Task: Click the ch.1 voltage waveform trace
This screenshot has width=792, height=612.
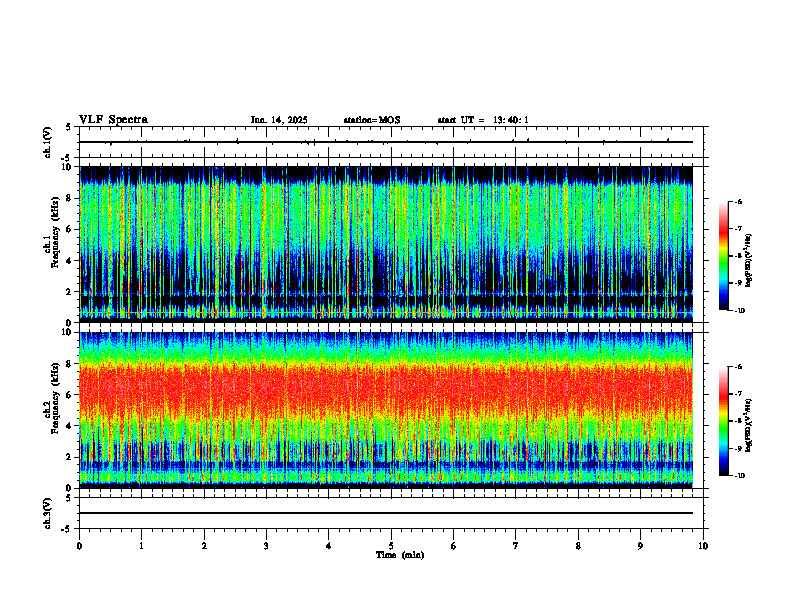Action: click(386, 142)
